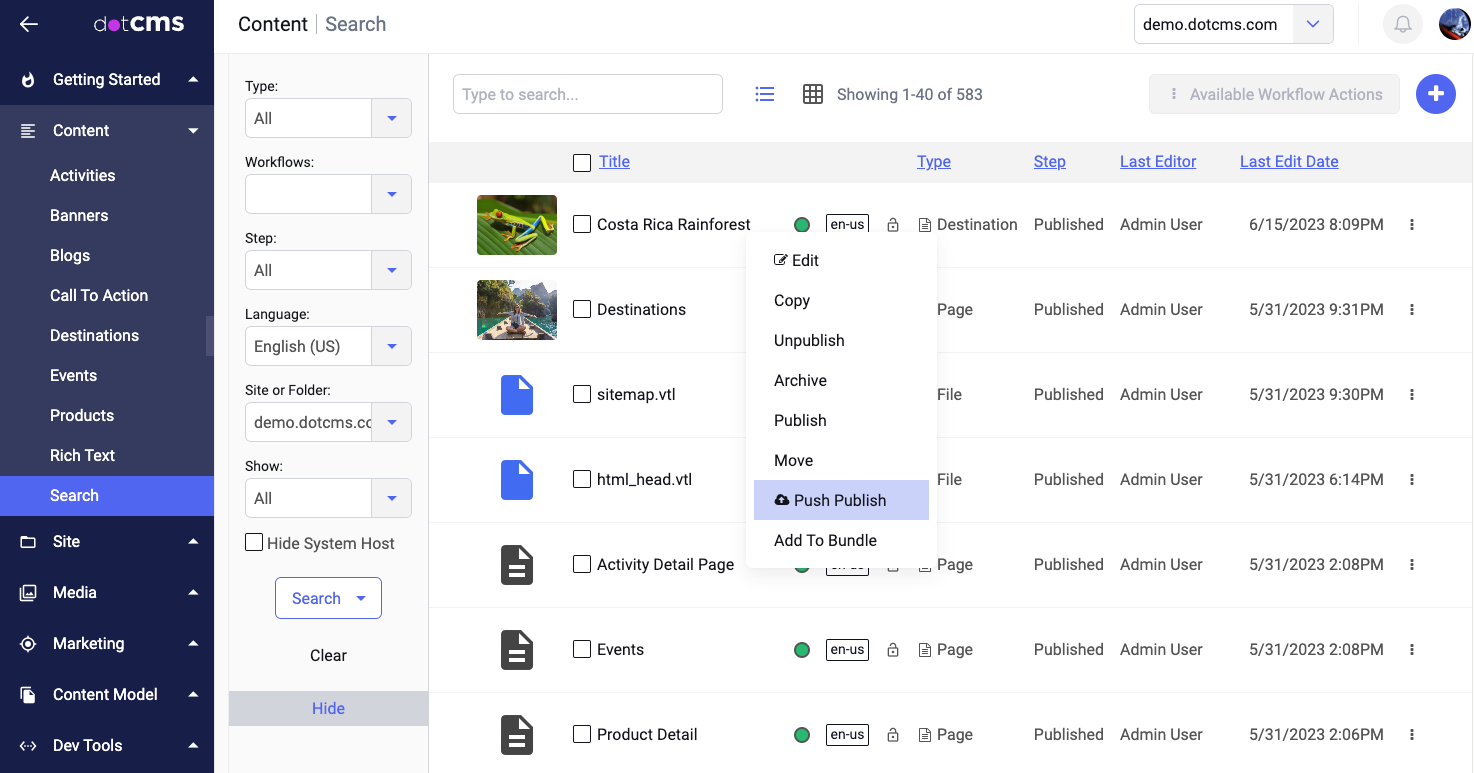The width and height of the screenshot is (1474, 773).
Task: Check the Hide System Host checkbox
Action: click(x=255, y=543)
